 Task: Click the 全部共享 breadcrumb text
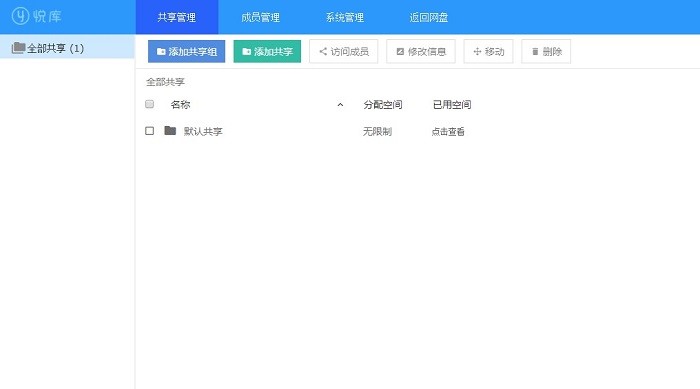click(165, 82)
